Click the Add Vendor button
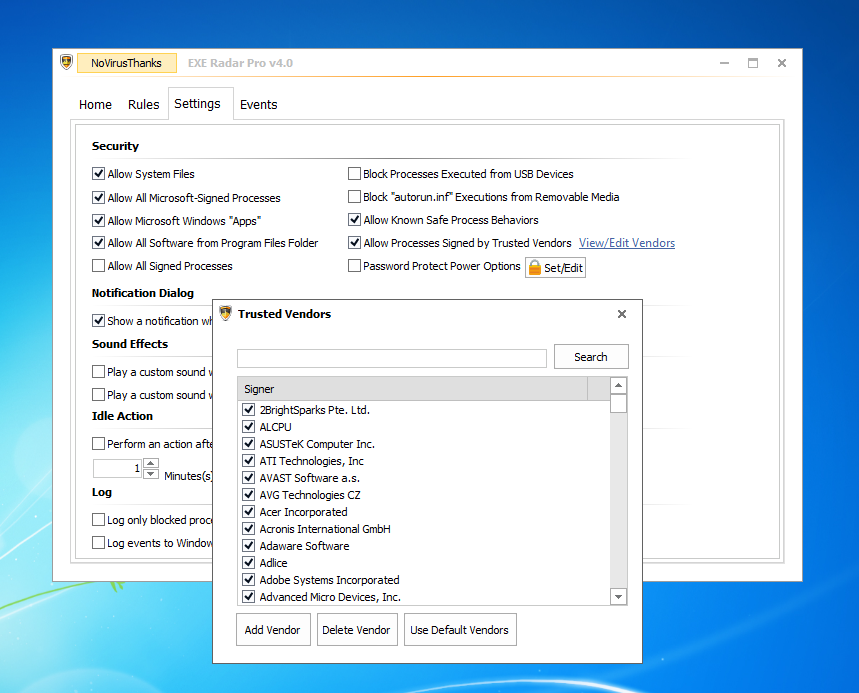This screenshot has height=693, width=859. (x=273, y=630)
